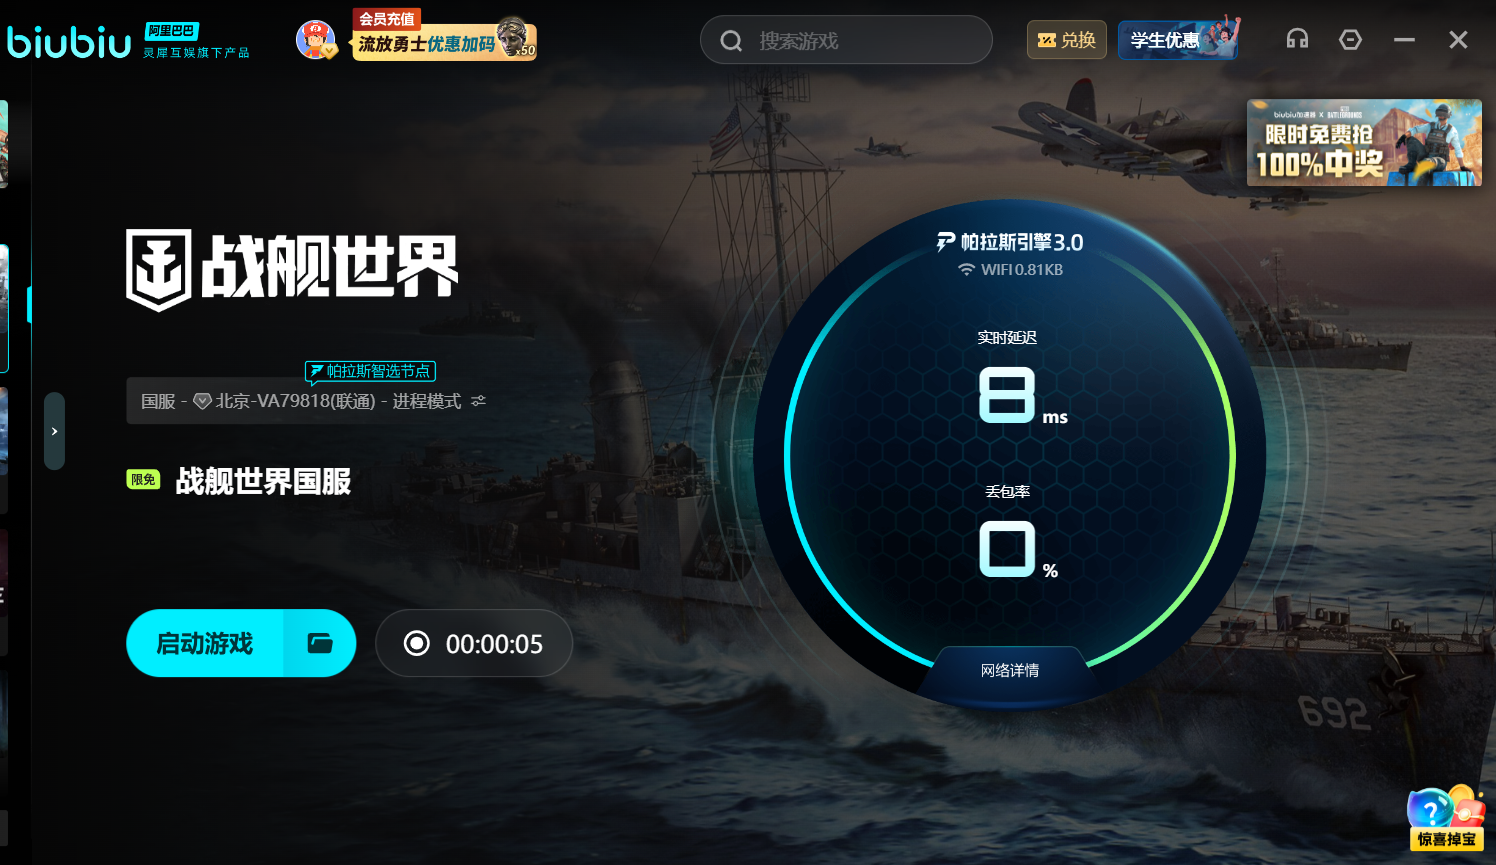The height and width of the screenshot is (865, 1496).
Task: Open the 惊喜掉宝 treasure icon
Action: (x=1446, y=817)
